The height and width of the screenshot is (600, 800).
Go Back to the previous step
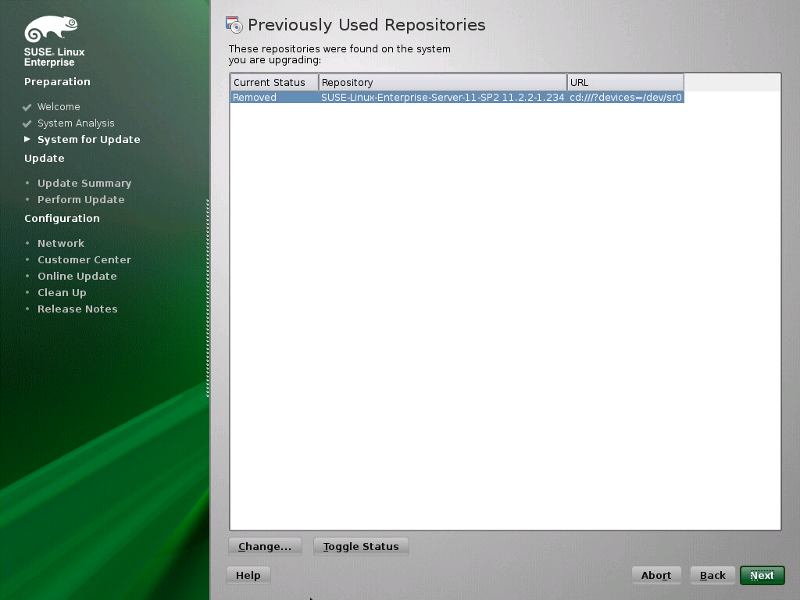click(712, 575)
